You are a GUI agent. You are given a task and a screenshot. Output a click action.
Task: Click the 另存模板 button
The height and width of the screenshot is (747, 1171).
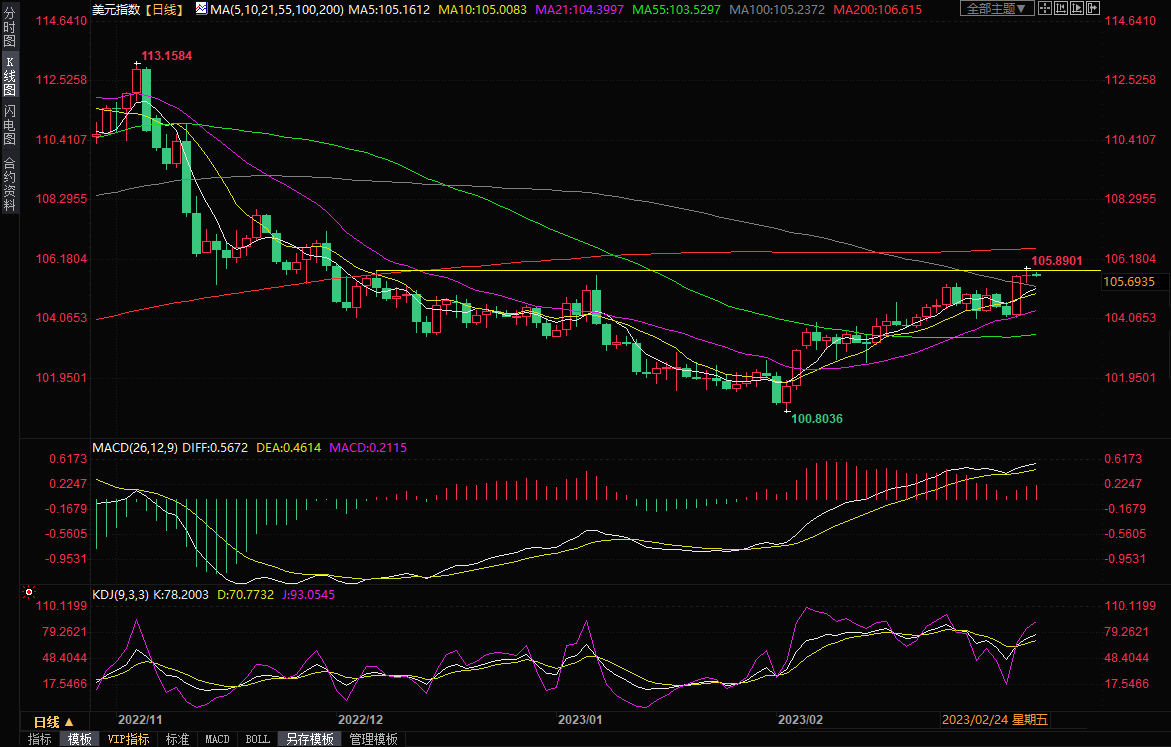coord(310,739)
